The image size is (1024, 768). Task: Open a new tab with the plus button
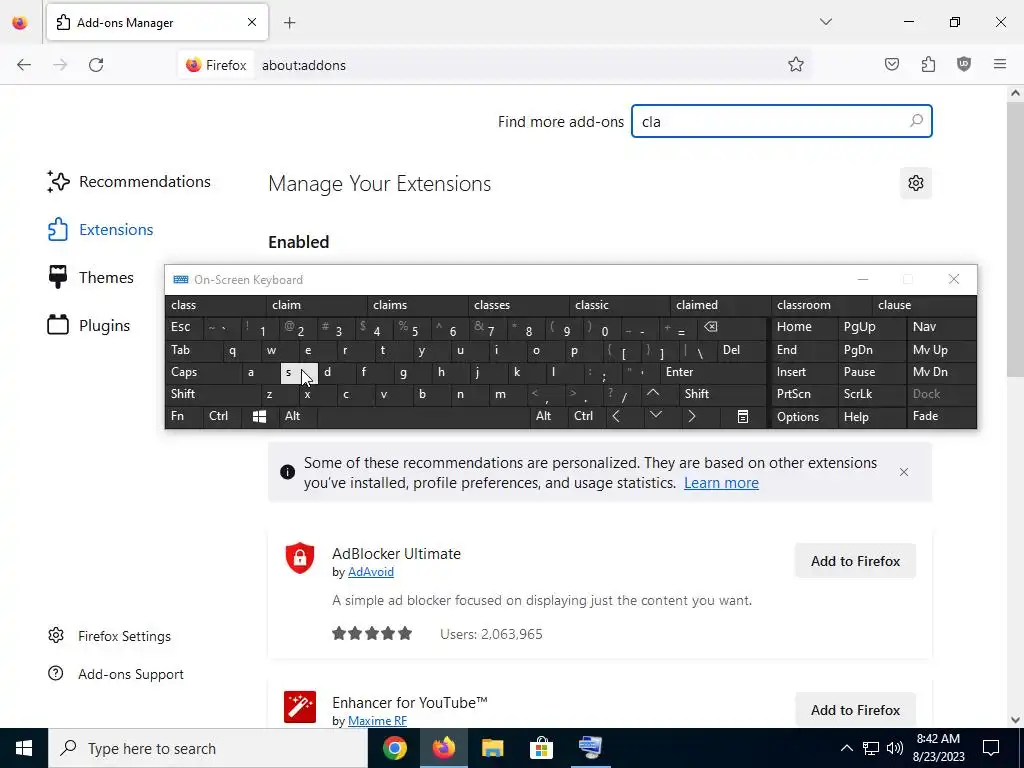pos(290,23)
